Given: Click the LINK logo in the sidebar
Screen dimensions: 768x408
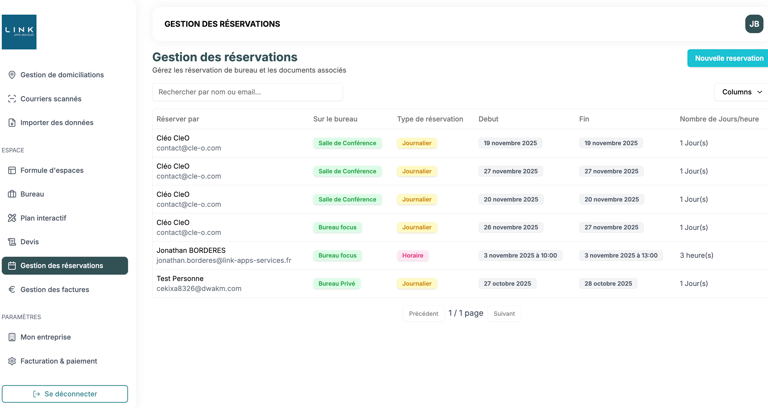Looking at the screenshot, I should tap(19, 32).
